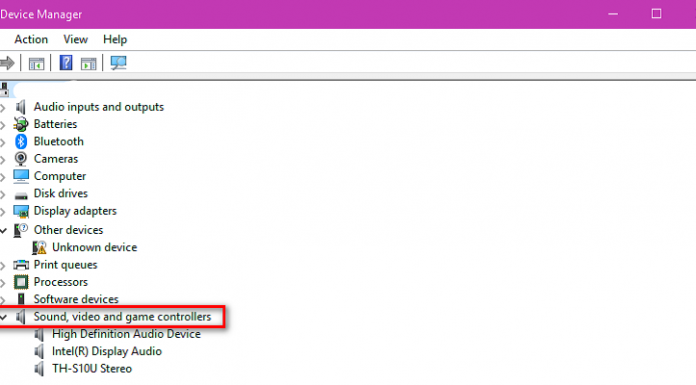Select the Display adapters label

coord(75,211)
